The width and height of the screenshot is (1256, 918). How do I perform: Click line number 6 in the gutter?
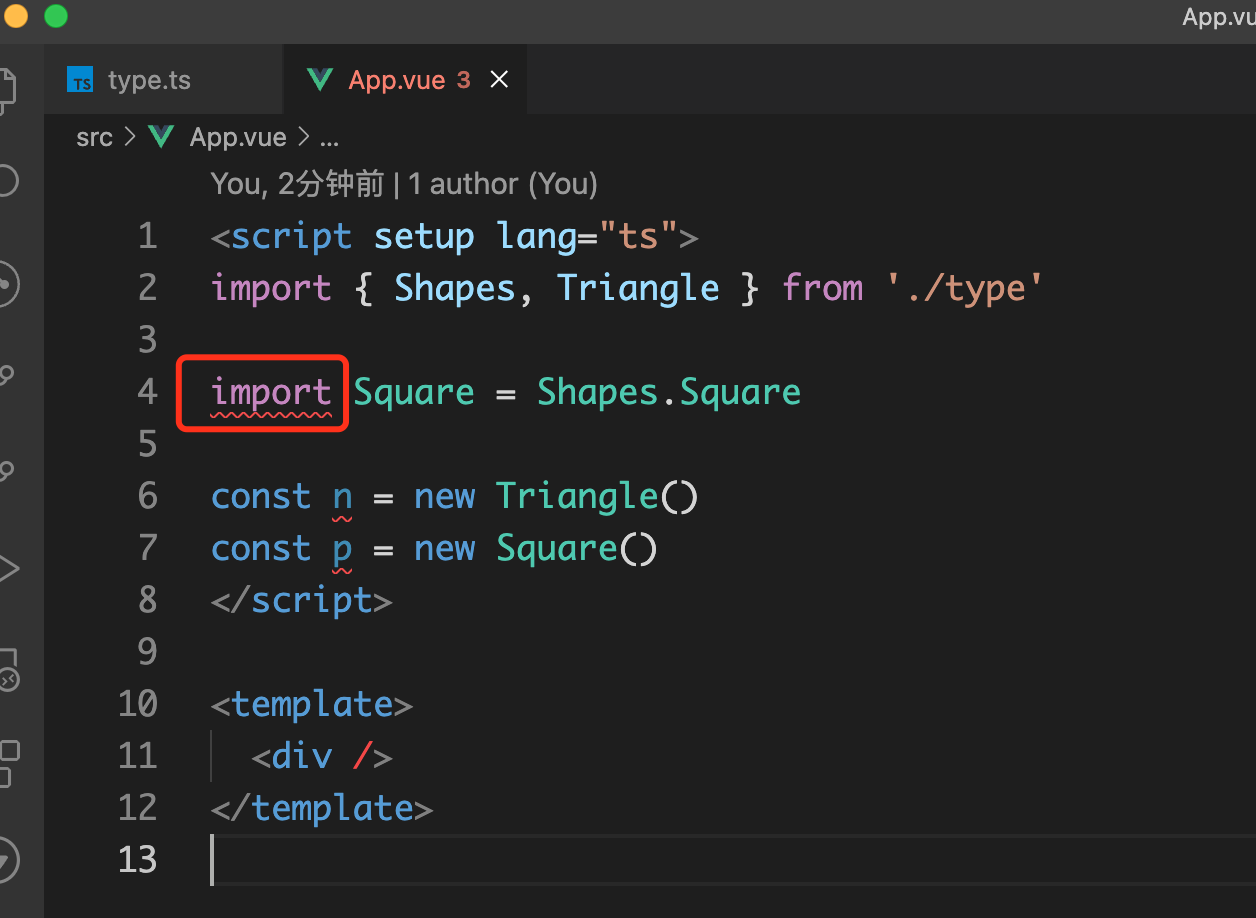click(146, 495)
